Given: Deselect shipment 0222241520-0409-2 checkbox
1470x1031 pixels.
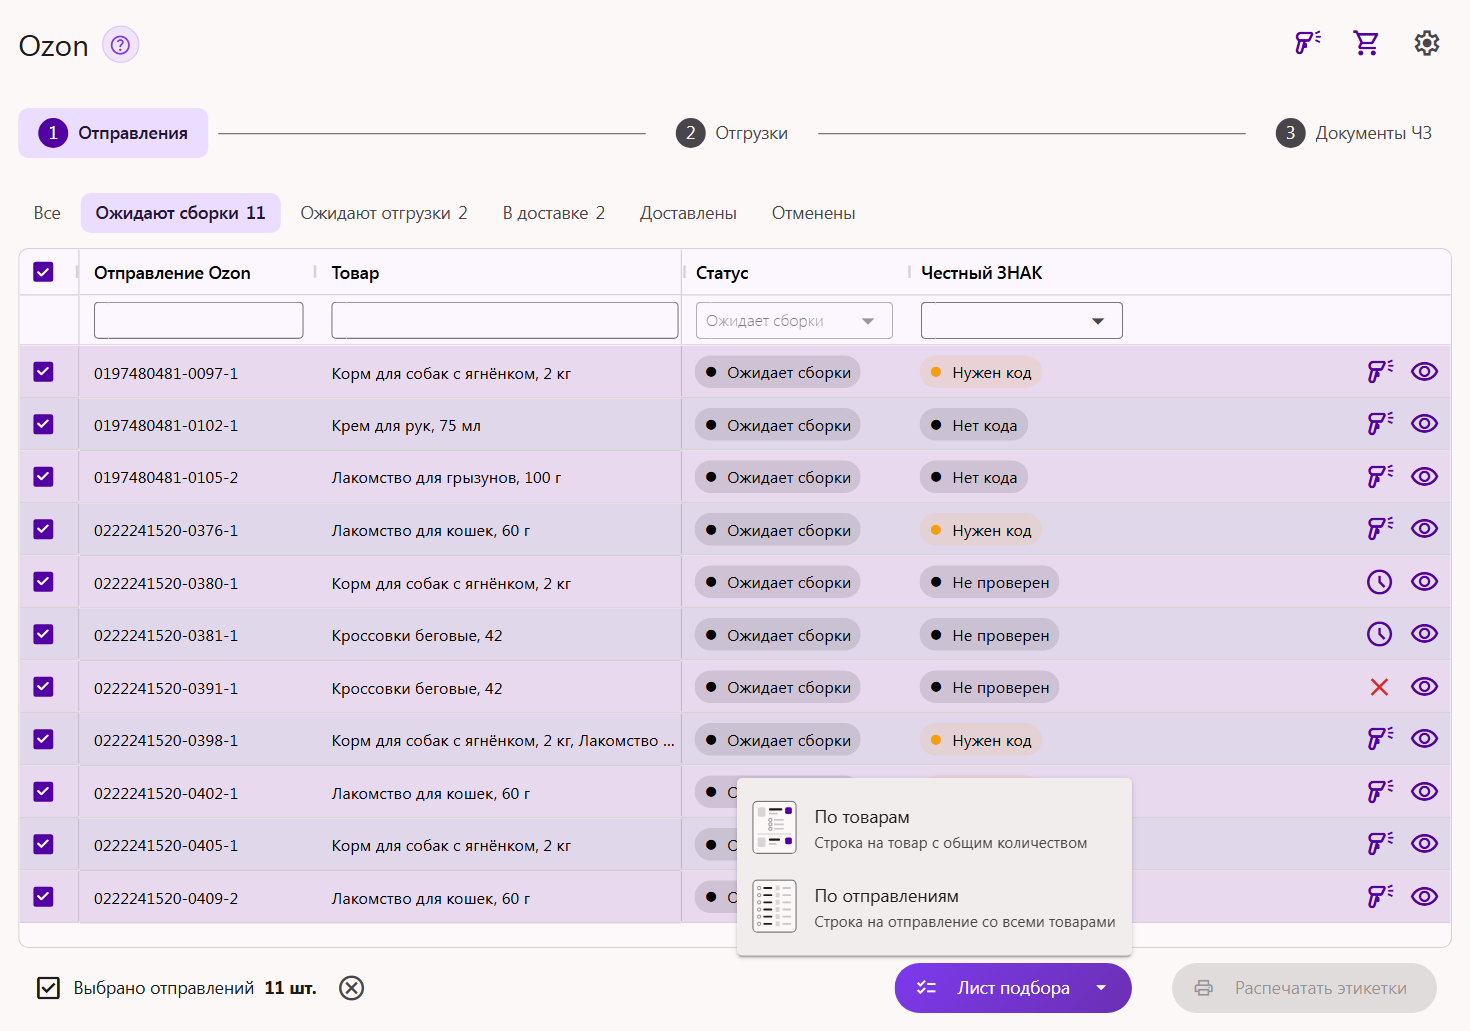Looking at the screenshot, I should click(x=43, y=897).
